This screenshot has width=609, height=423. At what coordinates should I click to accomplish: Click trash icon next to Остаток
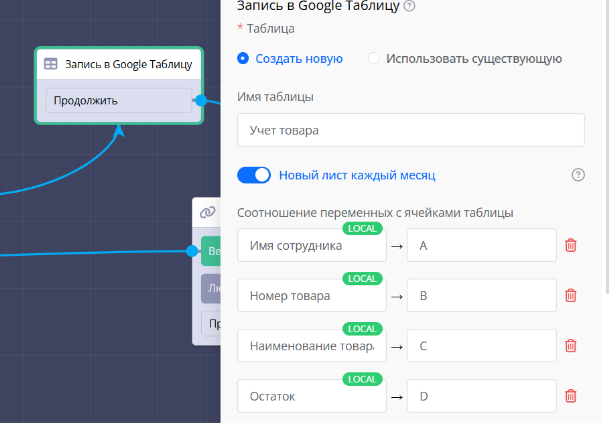[571, 396]
